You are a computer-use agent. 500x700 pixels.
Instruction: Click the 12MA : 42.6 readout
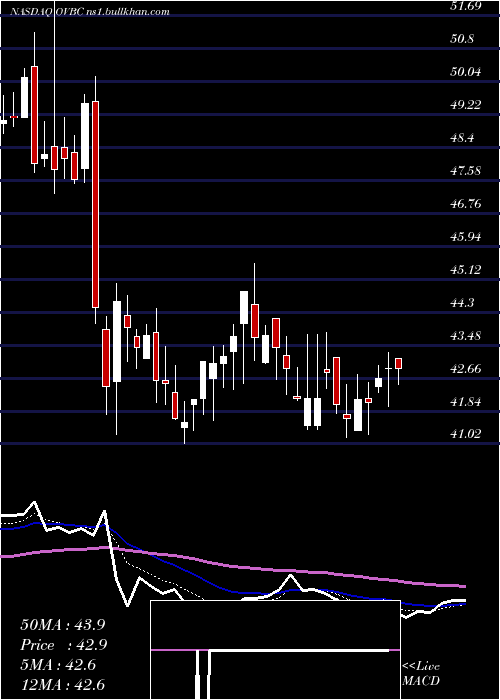[x=64, y=684]
